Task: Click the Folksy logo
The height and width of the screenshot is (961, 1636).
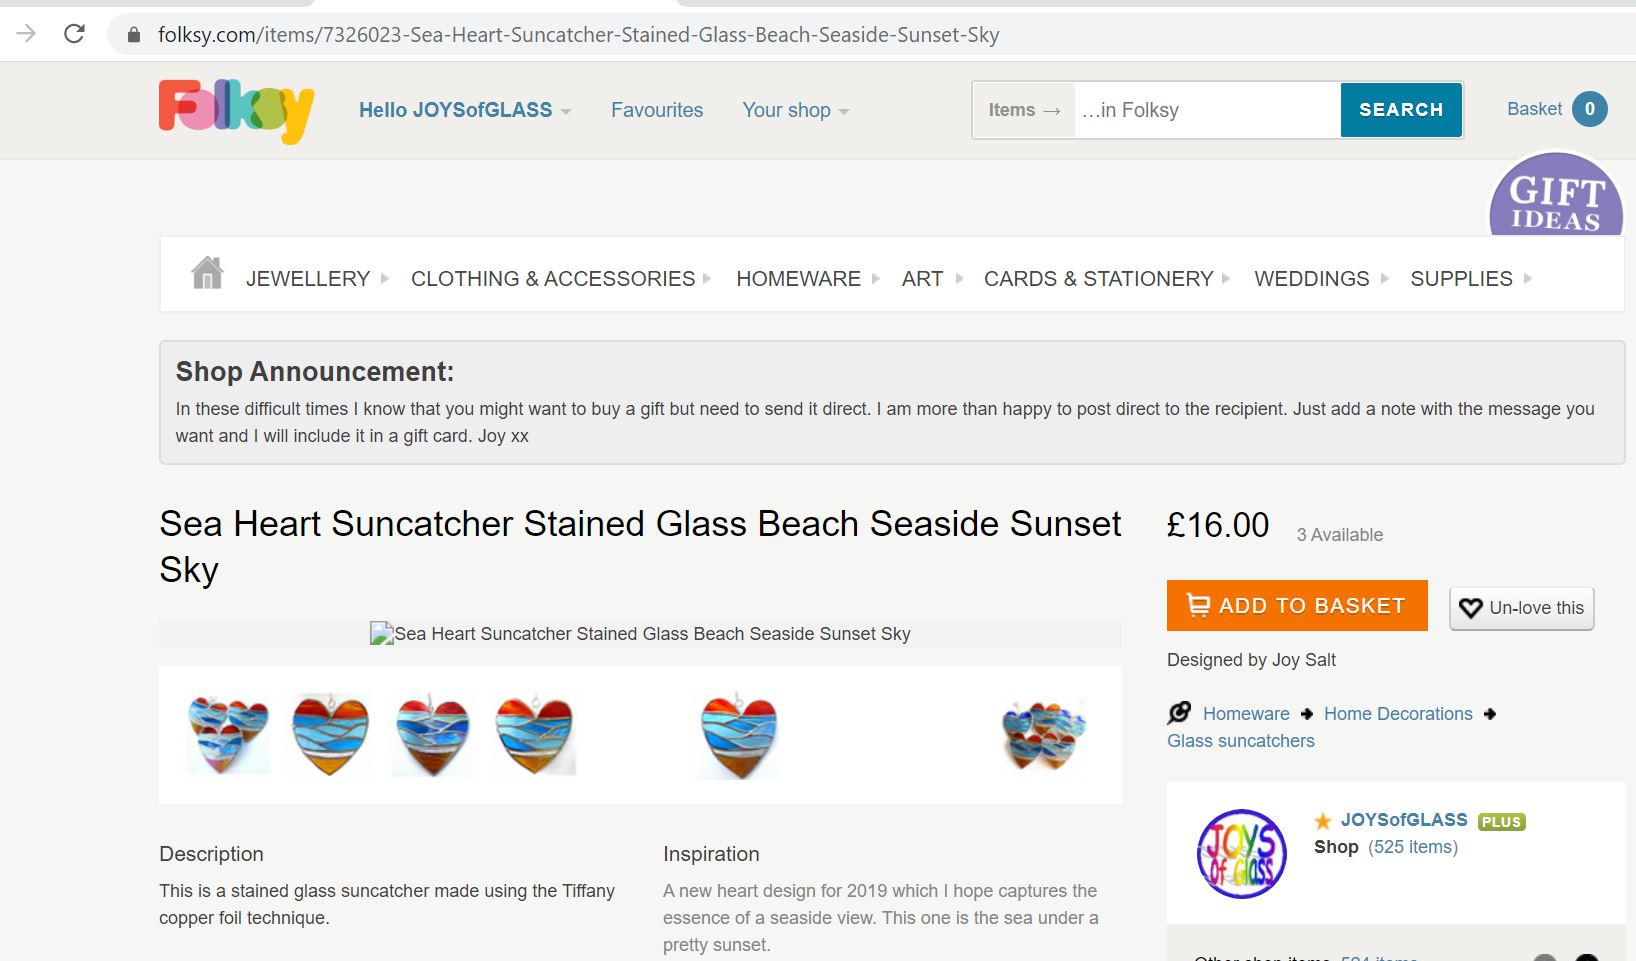Action: click(x=236, y=110)
